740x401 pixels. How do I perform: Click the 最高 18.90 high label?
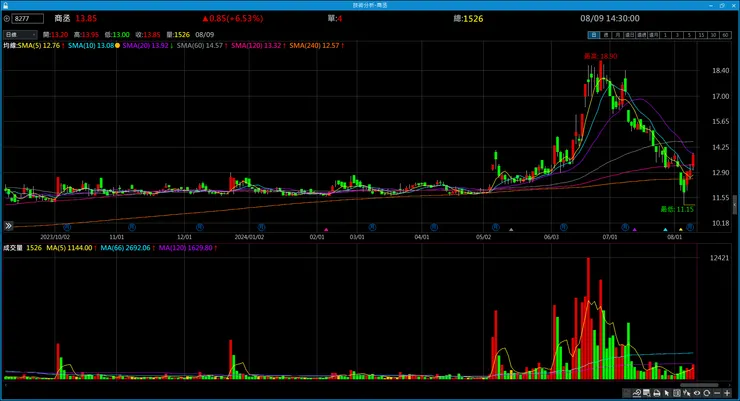[600, 56]
